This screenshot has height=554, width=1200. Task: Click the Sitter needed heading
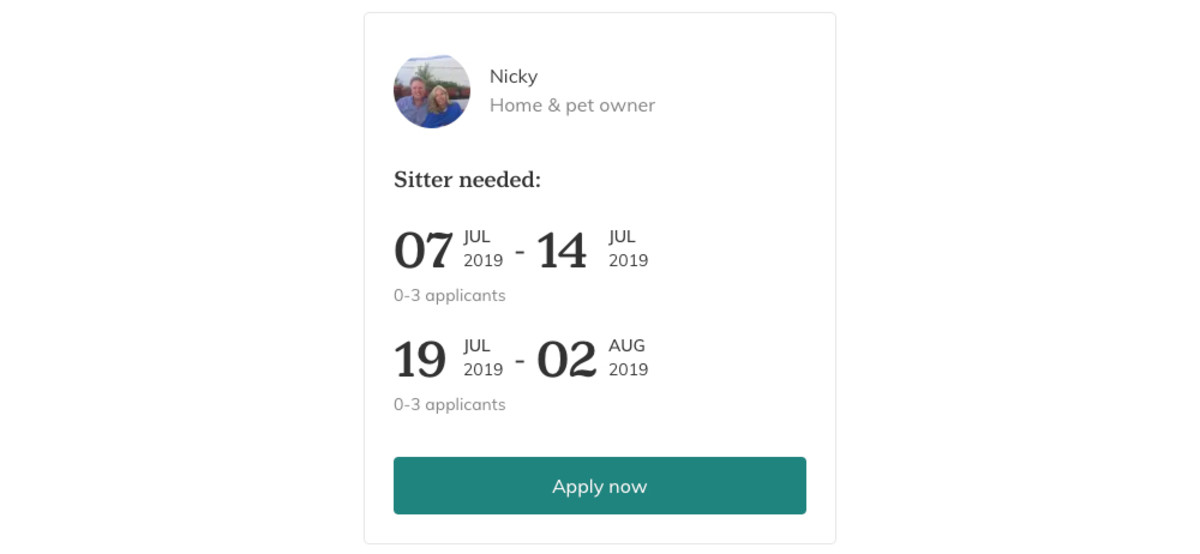pyautogui.click(x=467, y=180)
